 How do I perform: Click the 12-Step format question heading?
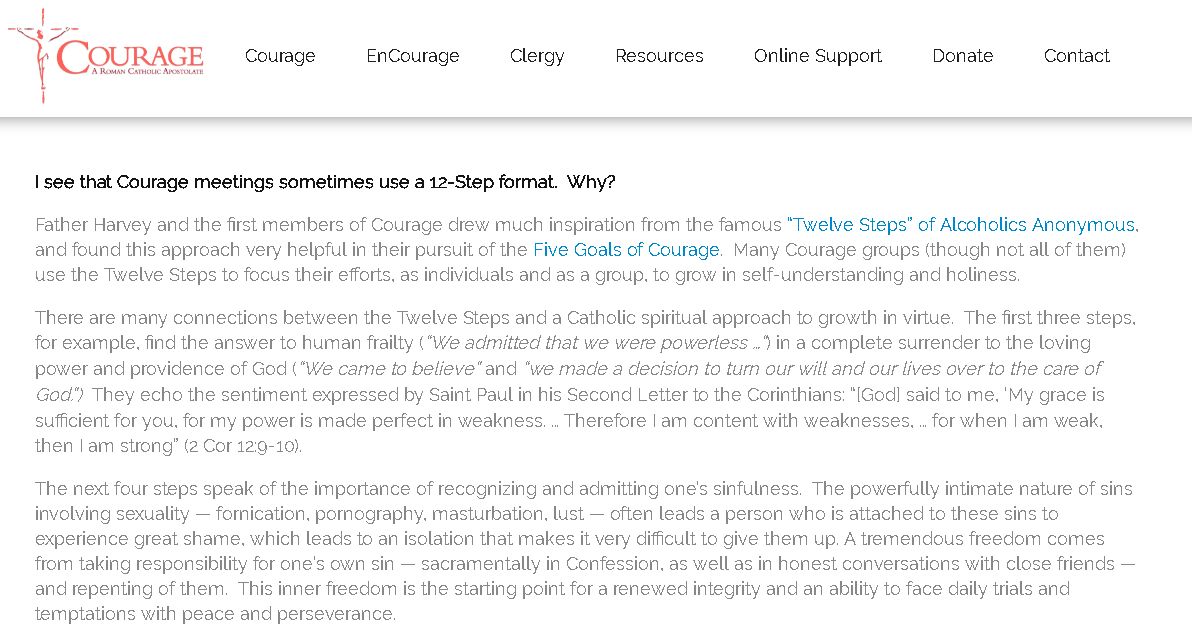325,182
